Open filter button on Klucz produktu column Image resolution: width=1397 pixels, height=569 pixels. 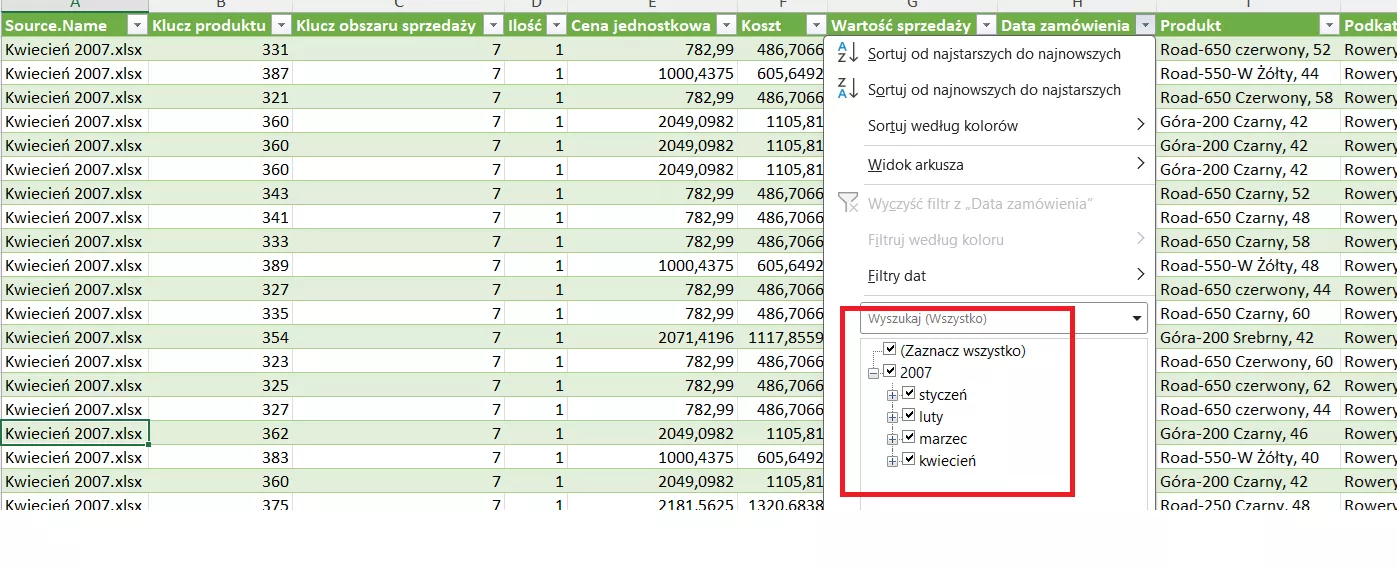click(x=281, y=26)
